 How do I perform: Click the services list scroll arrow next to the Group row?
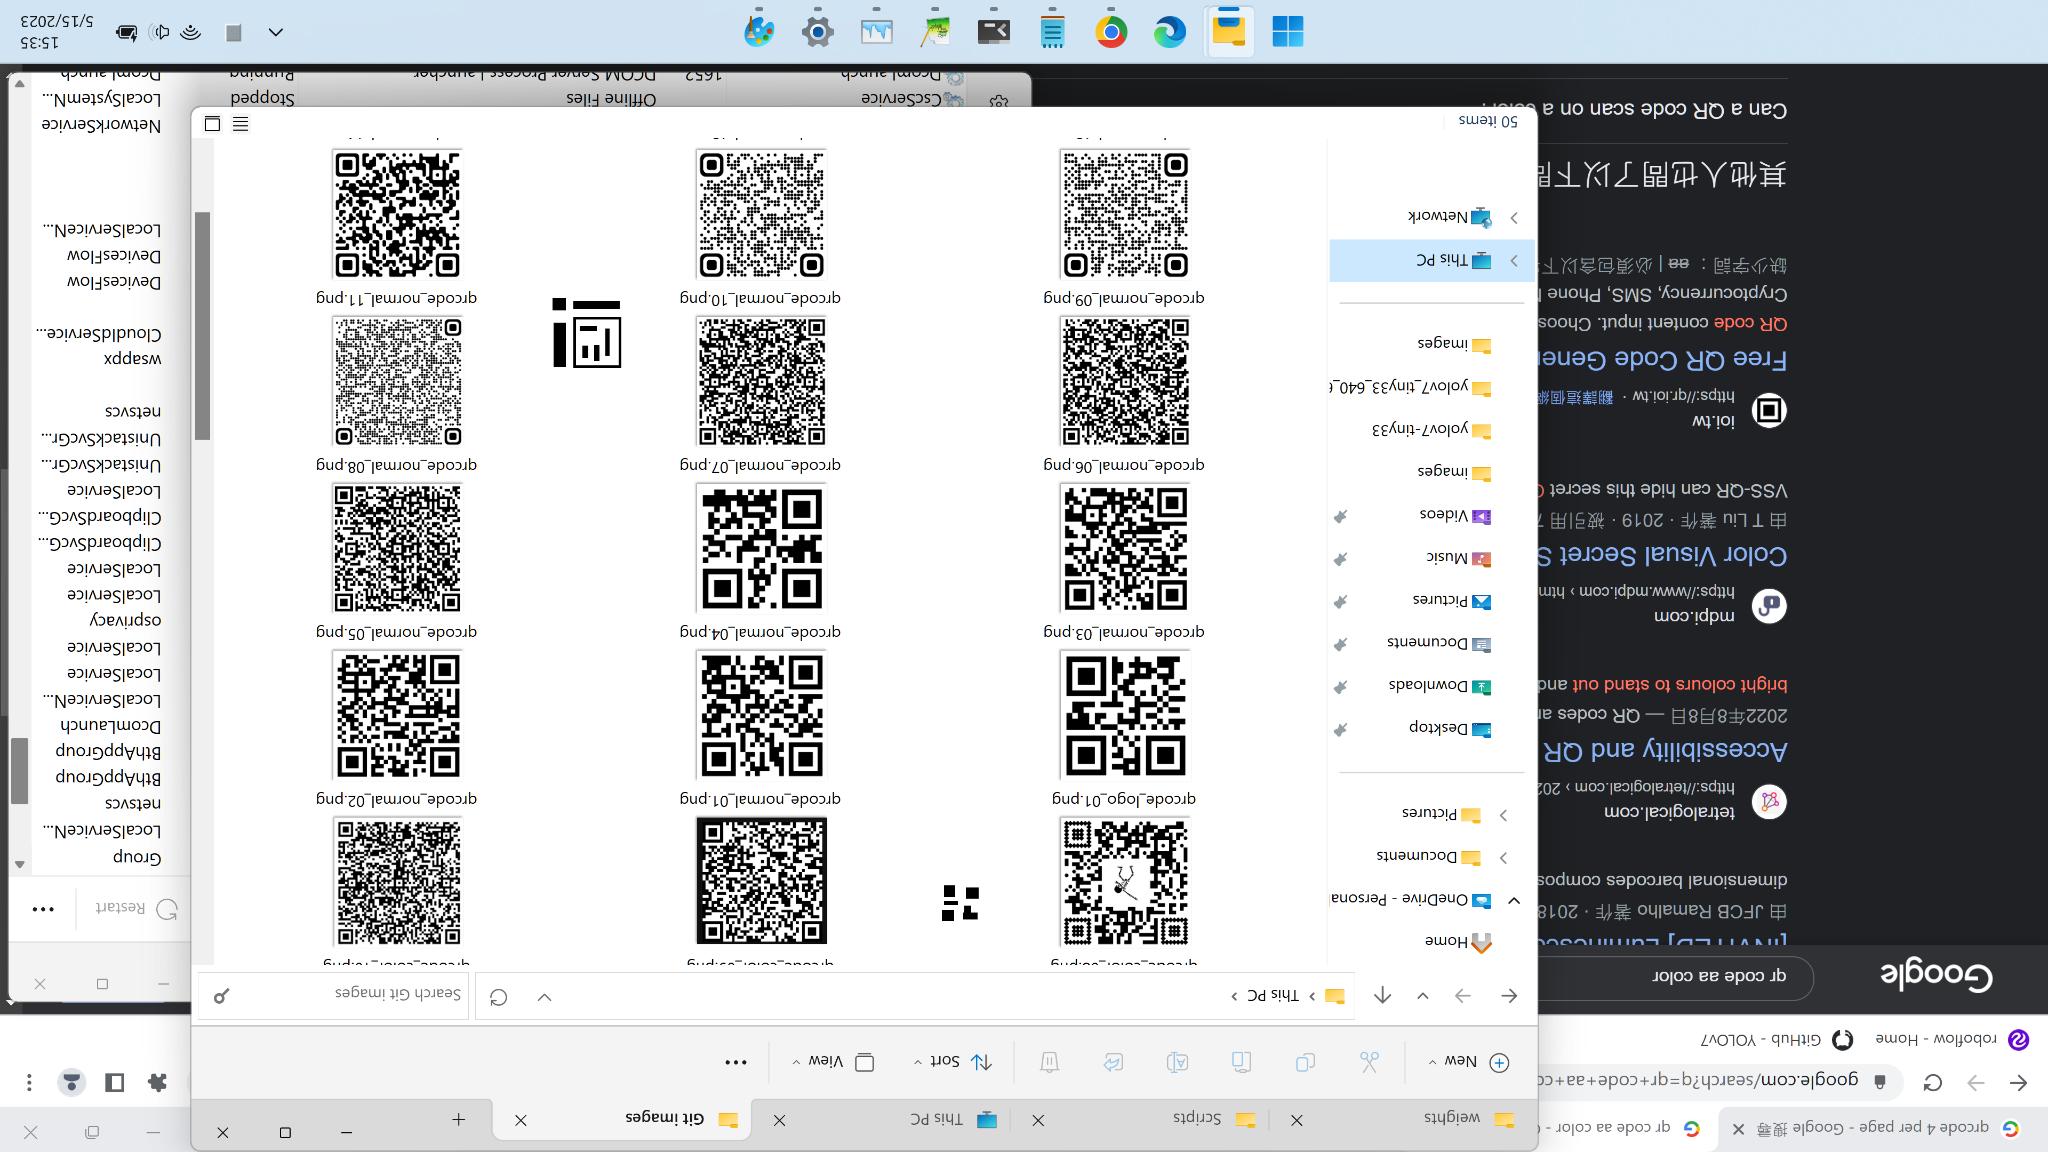(19, 863)
